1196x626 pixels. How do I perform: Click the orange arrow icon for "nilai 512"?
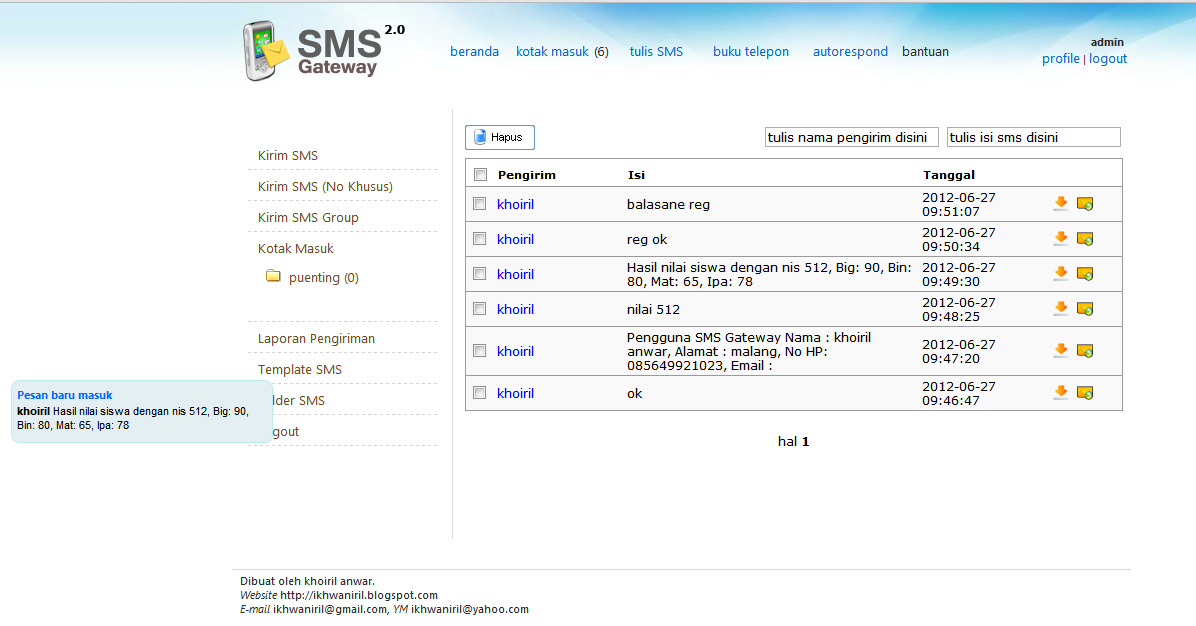click(1060, 309)
